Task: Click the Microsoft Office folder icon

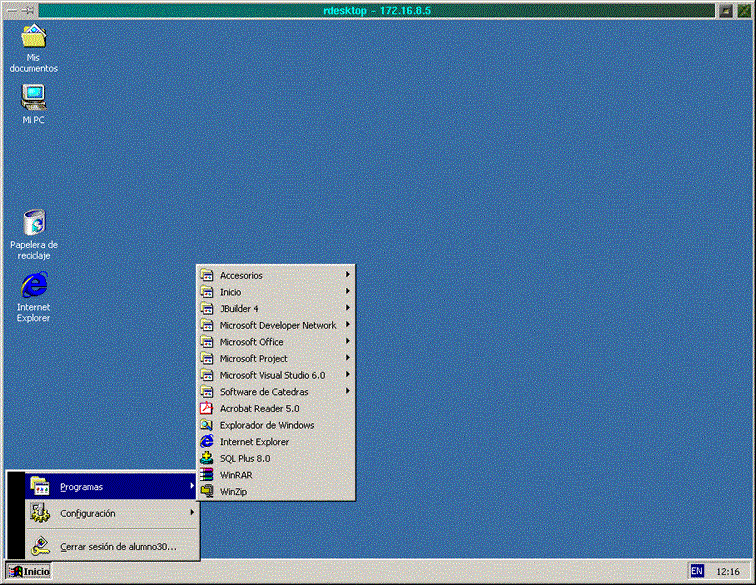Action: click(207, 342)
